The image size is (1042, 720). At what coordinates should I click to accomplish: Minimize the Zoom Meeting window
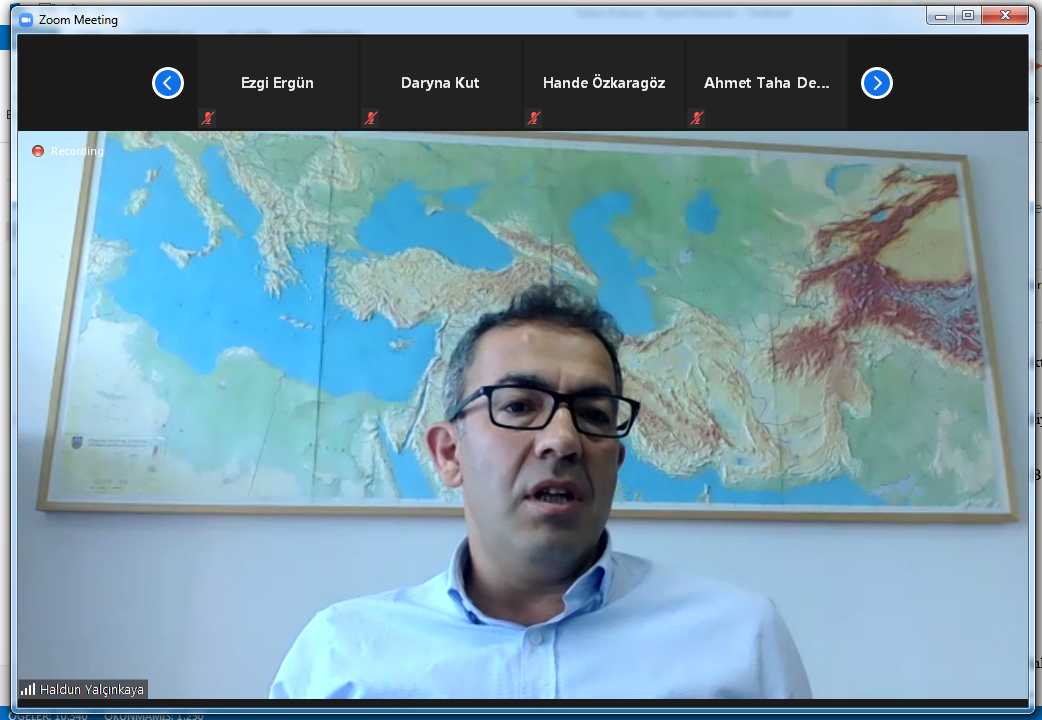point(940,15)
